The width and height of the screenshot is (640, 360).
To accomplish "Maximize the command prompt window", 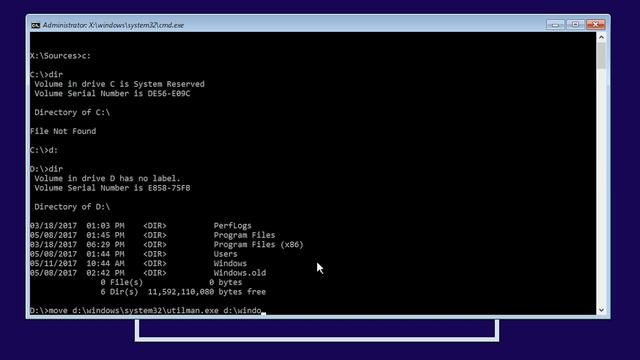I will pos(575,24).
